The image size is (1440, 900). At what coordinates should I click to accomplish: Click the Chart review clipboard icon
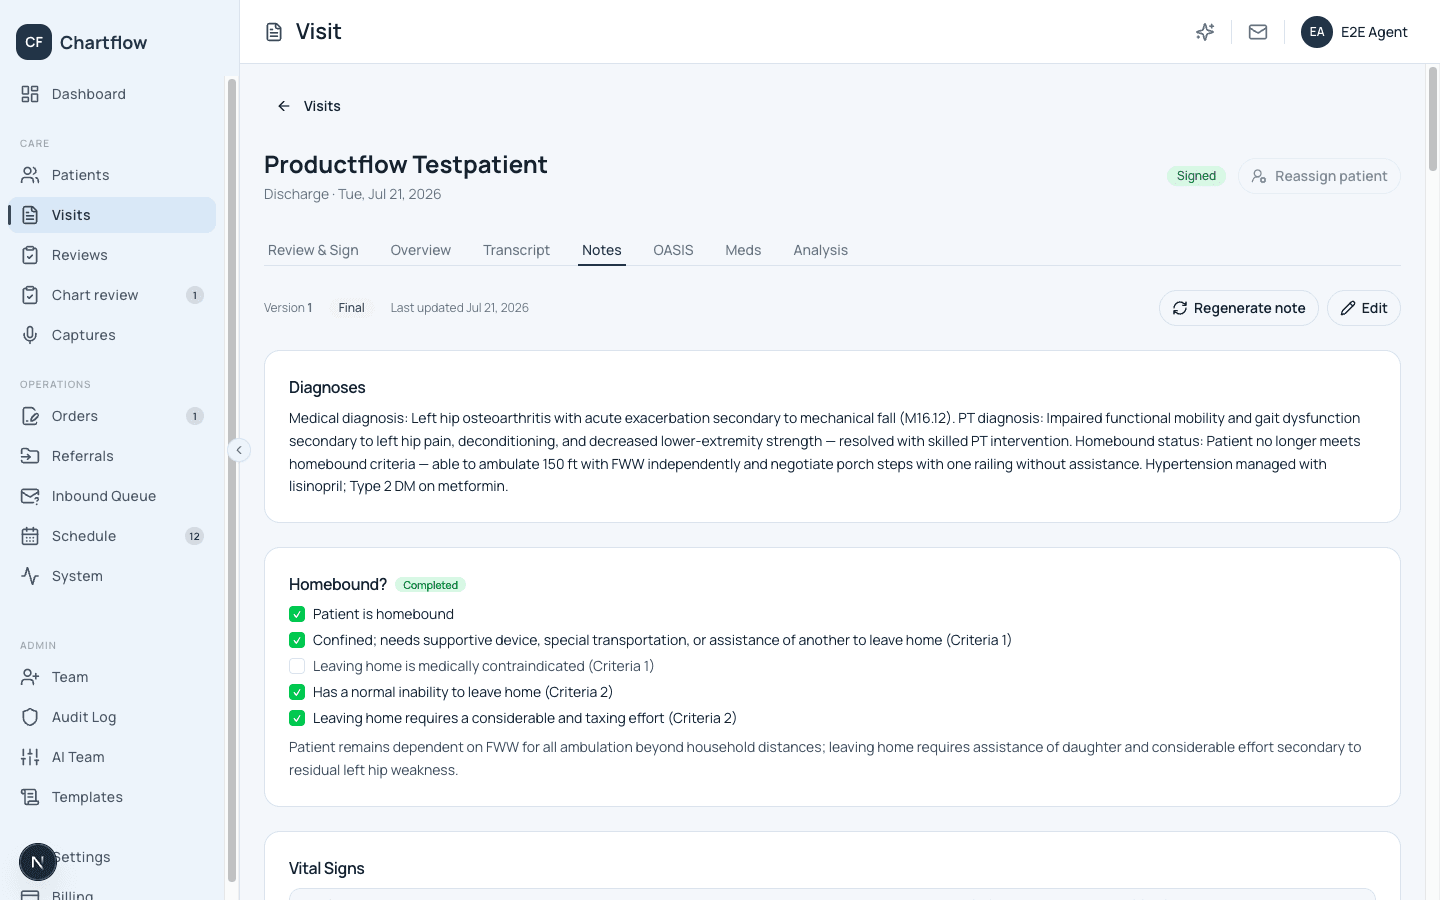pyautogui.click(x=30, y=295)
